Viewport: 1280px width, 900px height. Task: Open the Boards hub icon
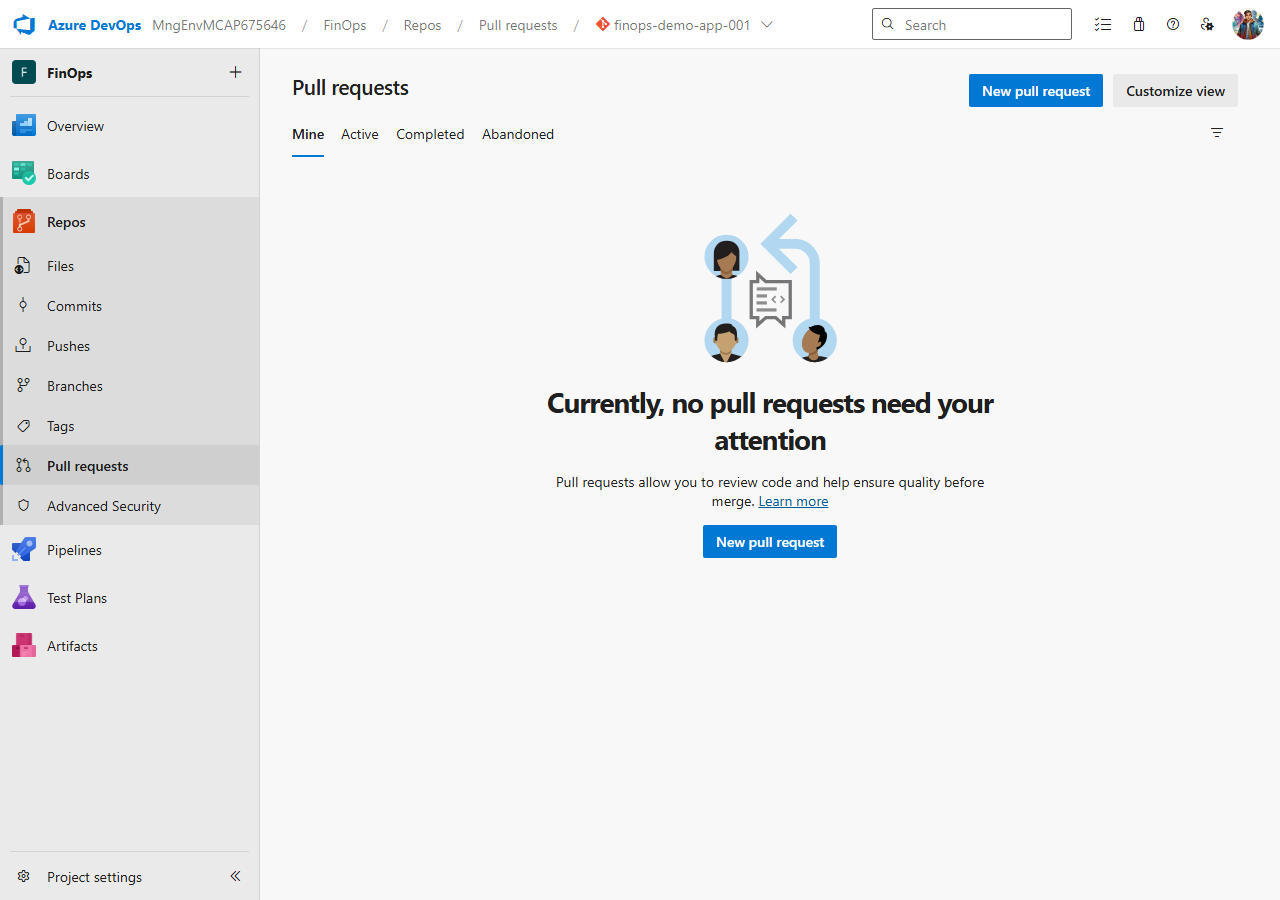24,174
